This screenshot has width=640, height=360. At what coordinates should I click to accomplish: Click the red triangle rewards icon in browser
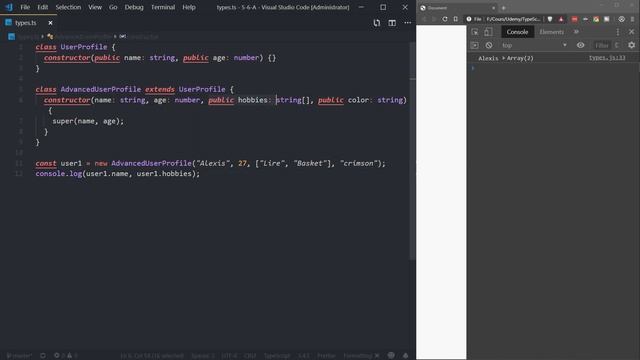point(561,19)
